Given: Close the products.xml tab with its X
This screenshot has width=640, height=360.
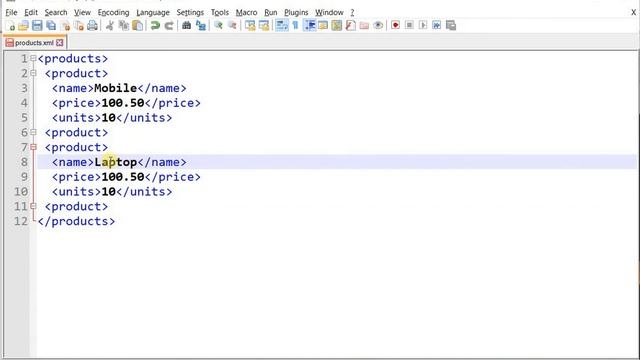Looking at the screenshot, I should tap(60, 43).
